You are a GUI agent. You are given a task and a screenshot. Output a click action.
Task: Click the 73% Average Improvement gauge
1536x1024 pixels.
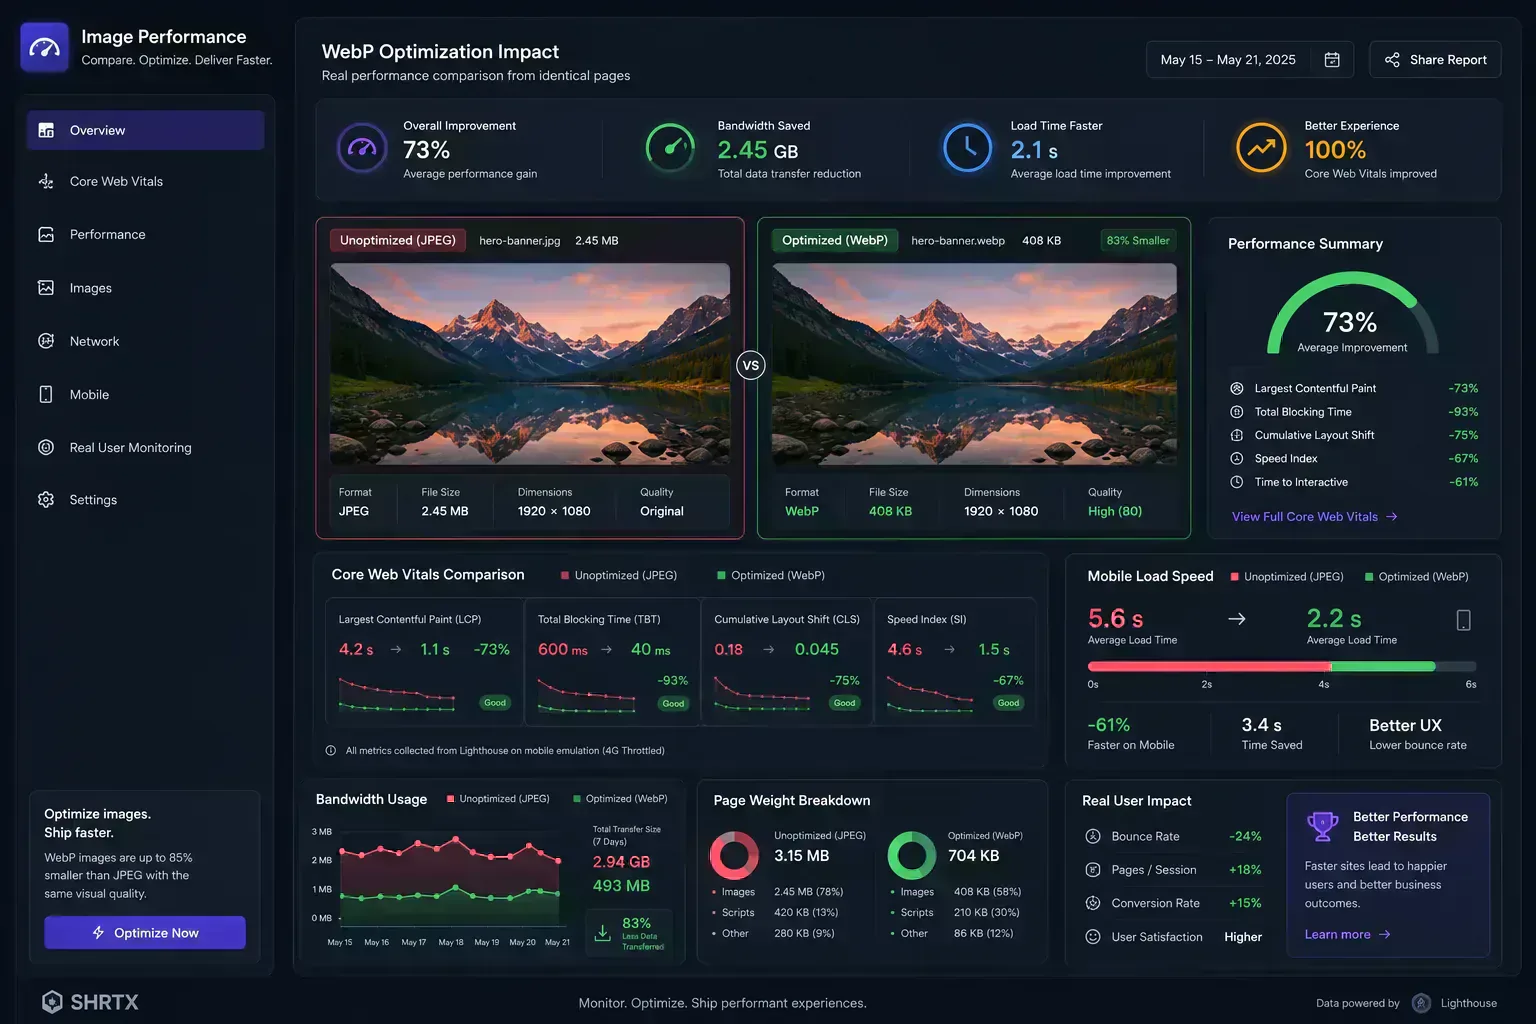tap(1352, 314)
